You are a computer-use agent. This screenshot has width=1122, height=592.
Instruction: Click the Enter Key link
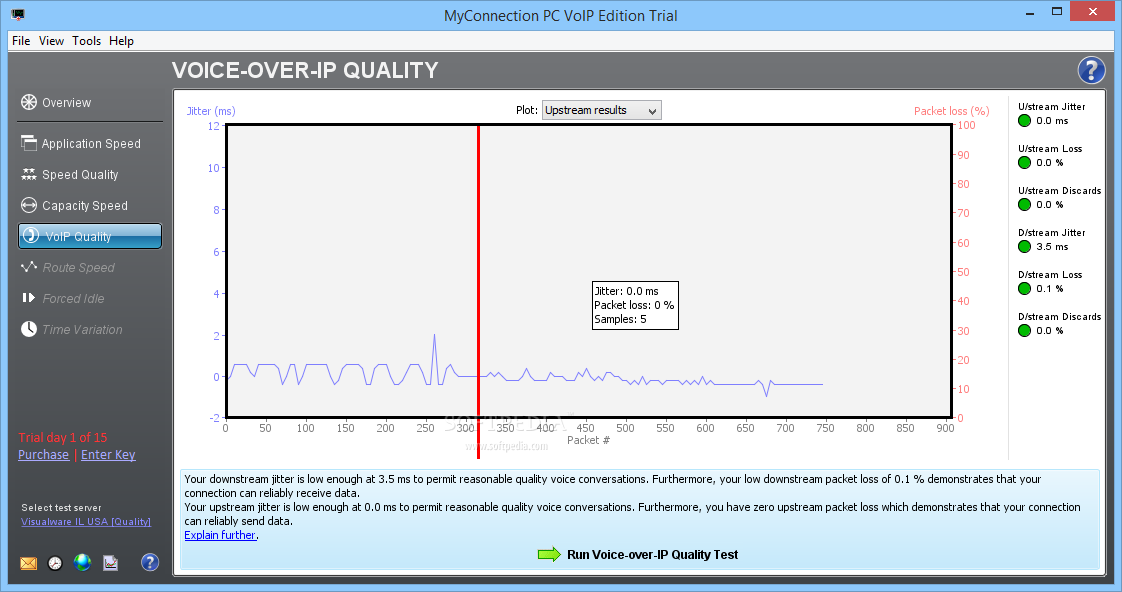coord(108,455)
